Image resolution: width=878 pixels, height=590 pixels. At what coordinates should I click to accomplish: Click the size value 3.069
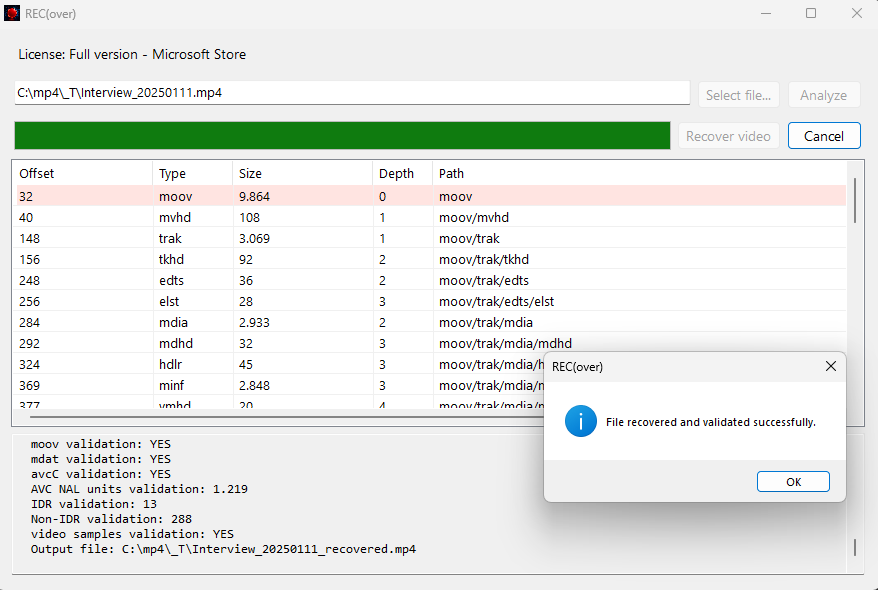(x=254, y=238)
